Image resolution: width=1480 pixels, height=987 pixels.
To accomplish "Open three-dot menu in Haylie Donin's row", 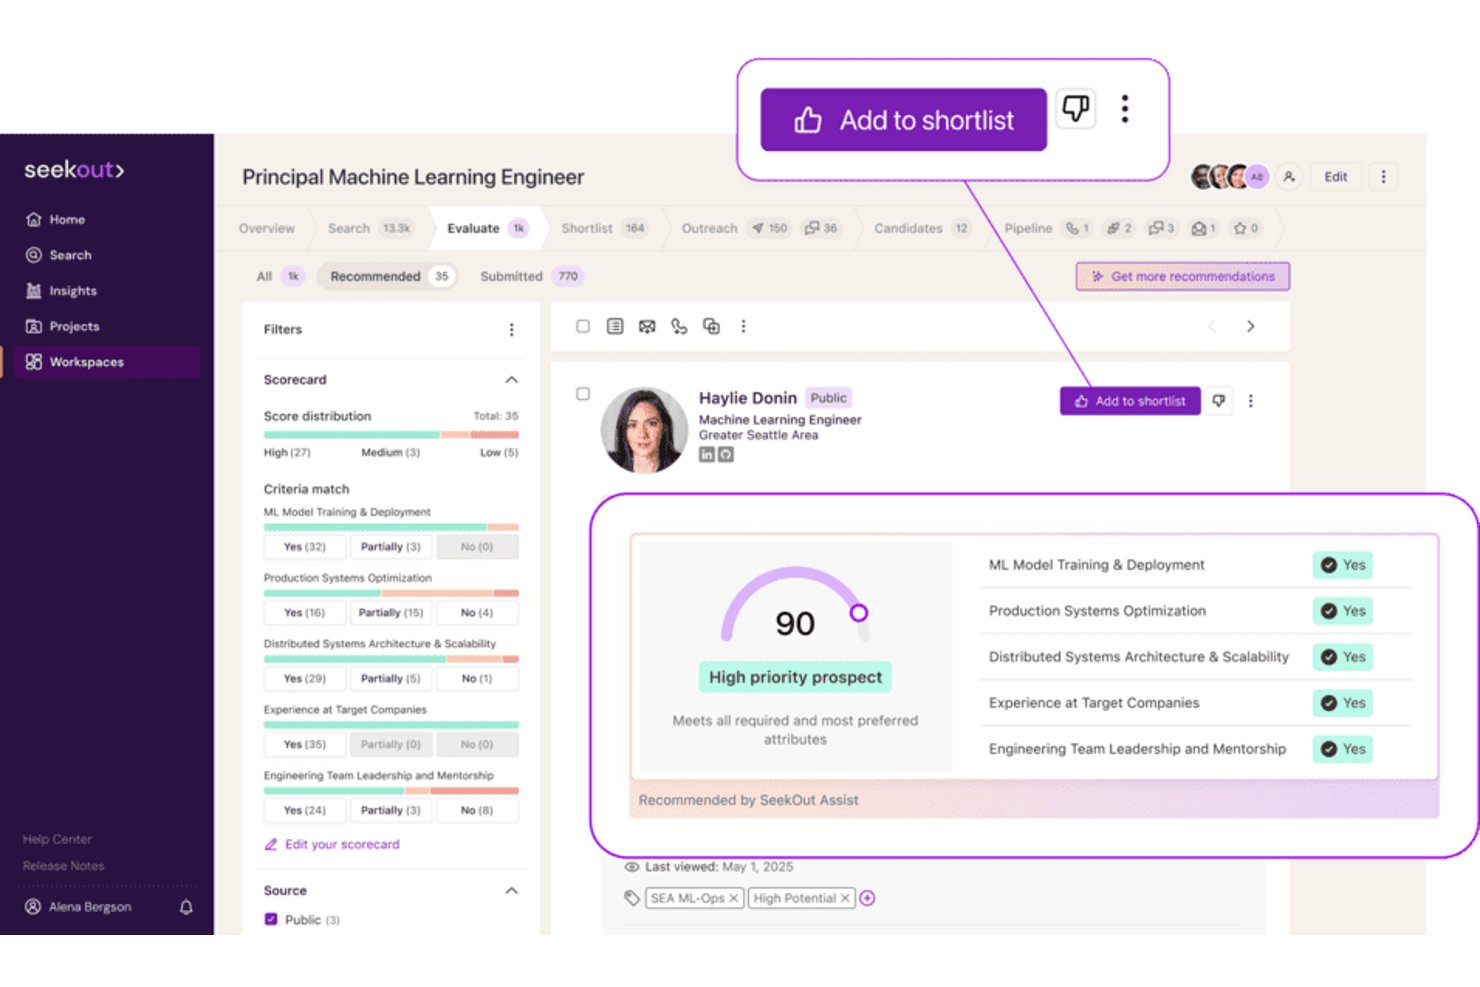I will click(1250, 401).
